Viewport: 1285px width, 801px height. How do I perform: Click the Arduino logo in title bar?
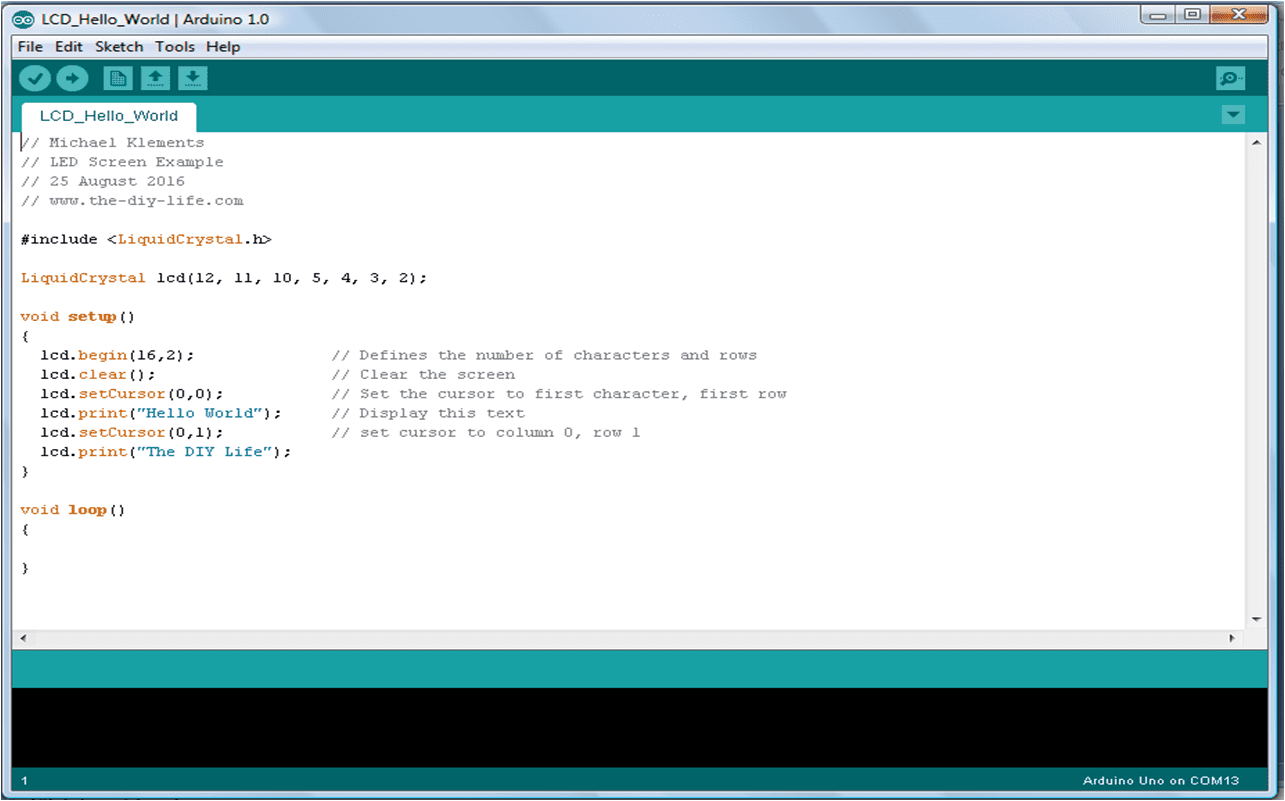point(23,19)
